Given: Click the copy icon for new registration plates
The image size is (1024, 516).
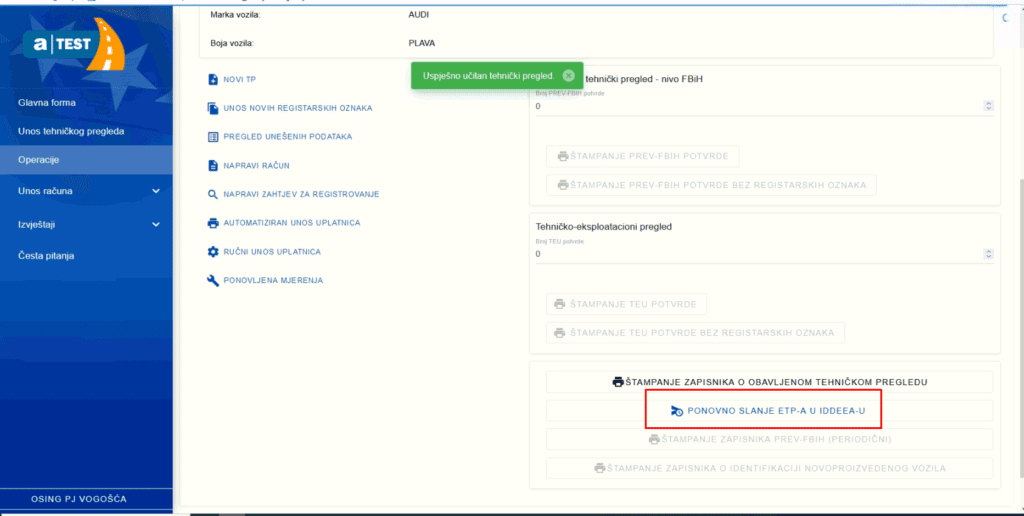Looking at the screenshot, I should point(212,108).
